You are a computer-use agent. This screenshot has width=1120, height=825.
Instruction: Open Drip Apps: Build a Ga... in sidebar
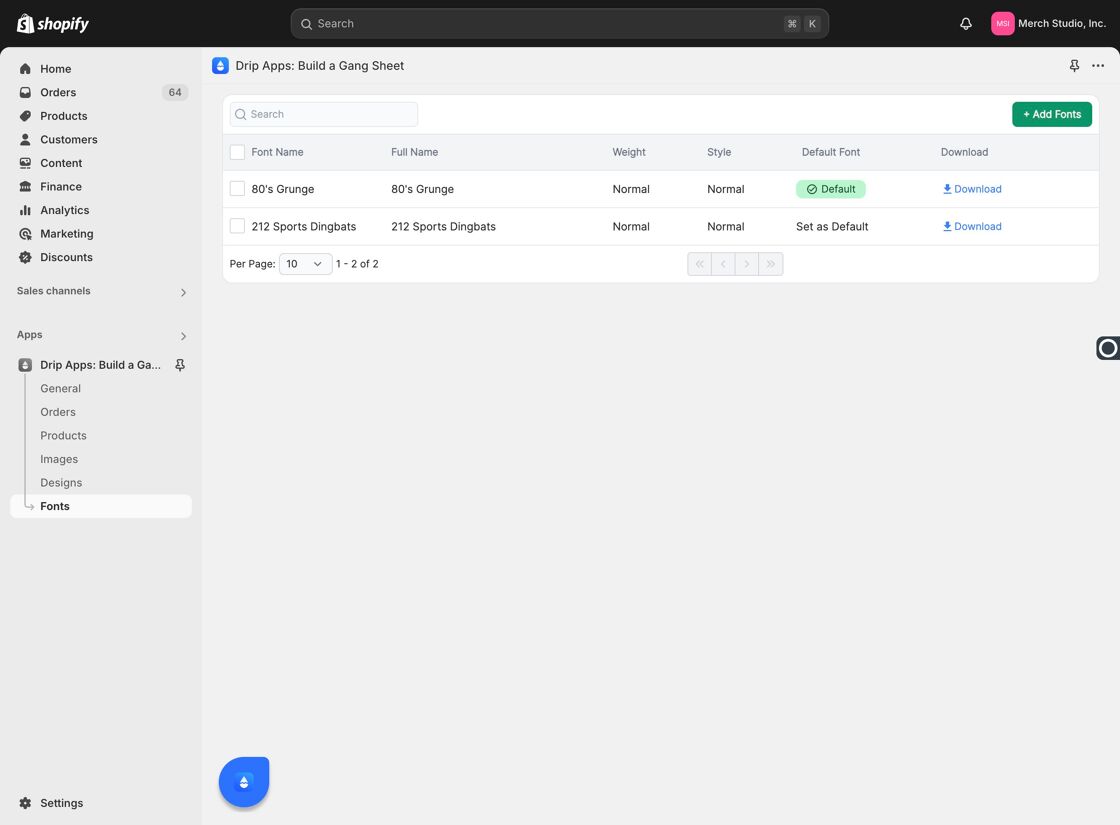point(100,365)
